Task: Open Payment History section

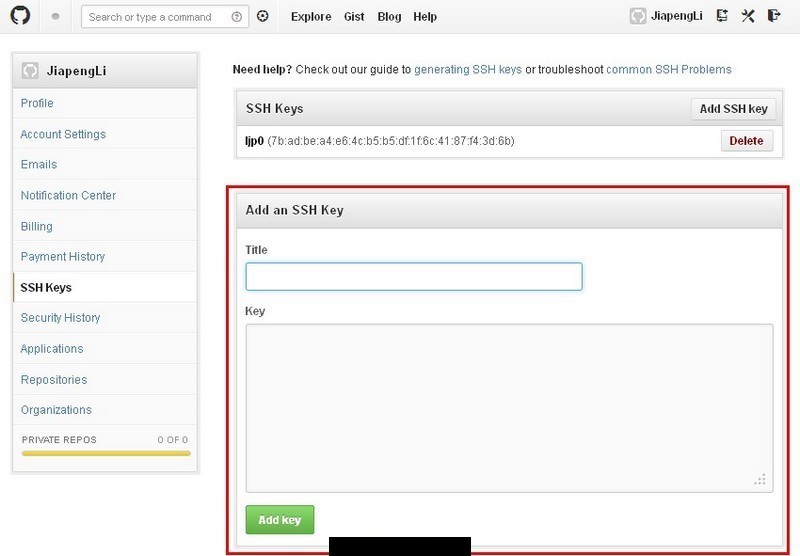Action: point(105,257)
